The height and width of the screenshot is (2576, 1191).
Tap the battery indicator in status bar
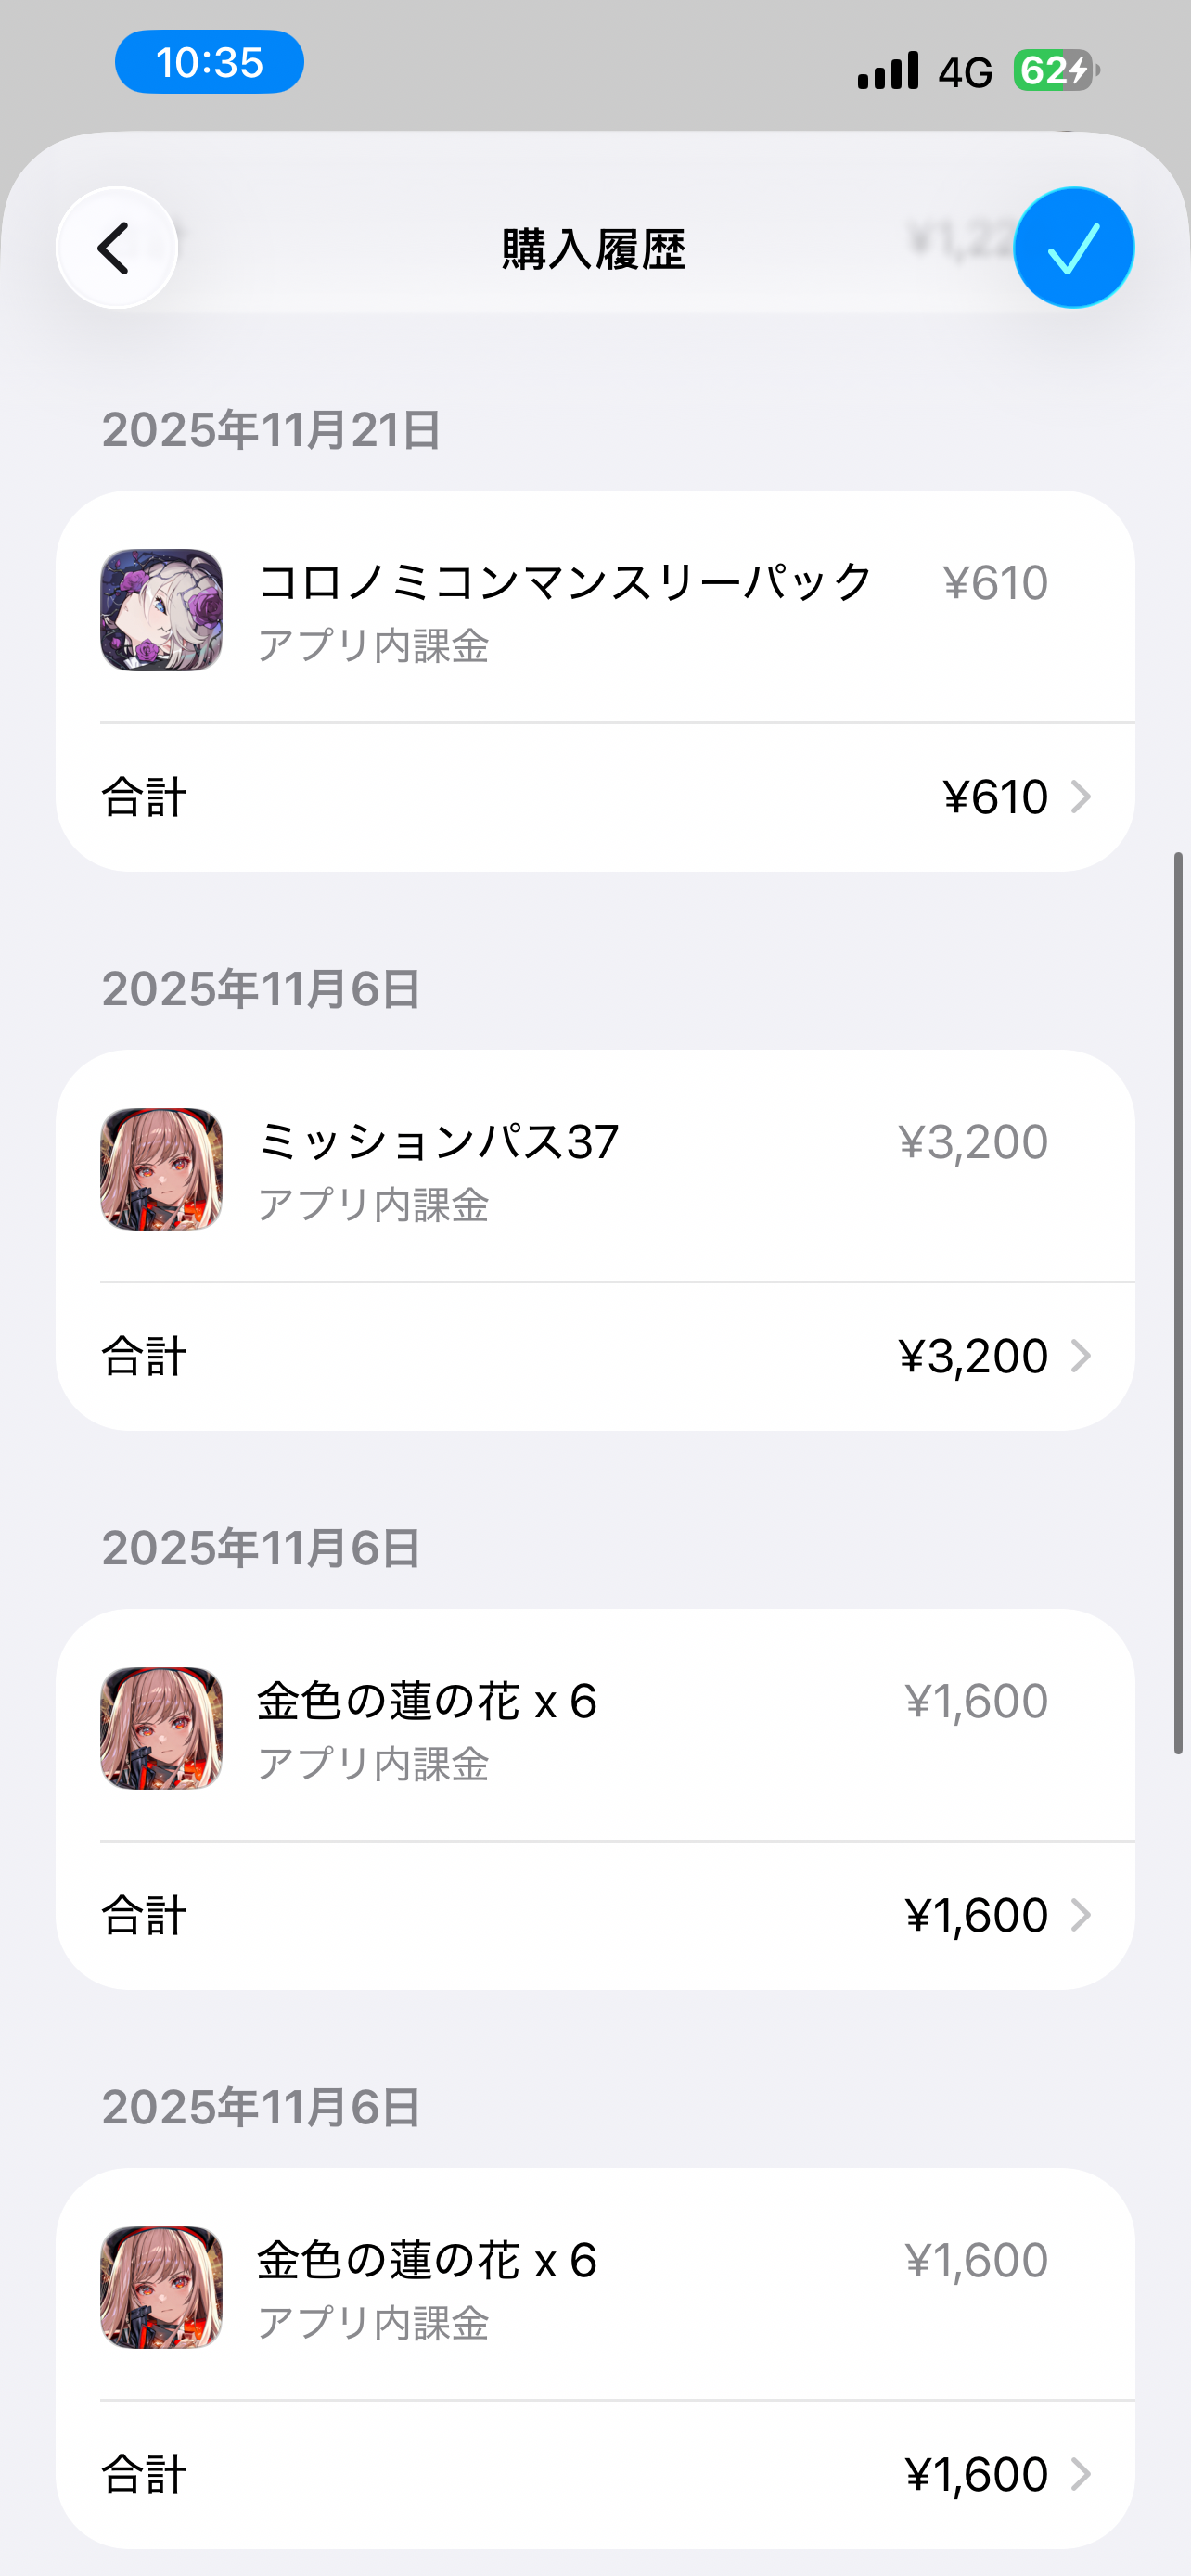tap(1055, 71)
